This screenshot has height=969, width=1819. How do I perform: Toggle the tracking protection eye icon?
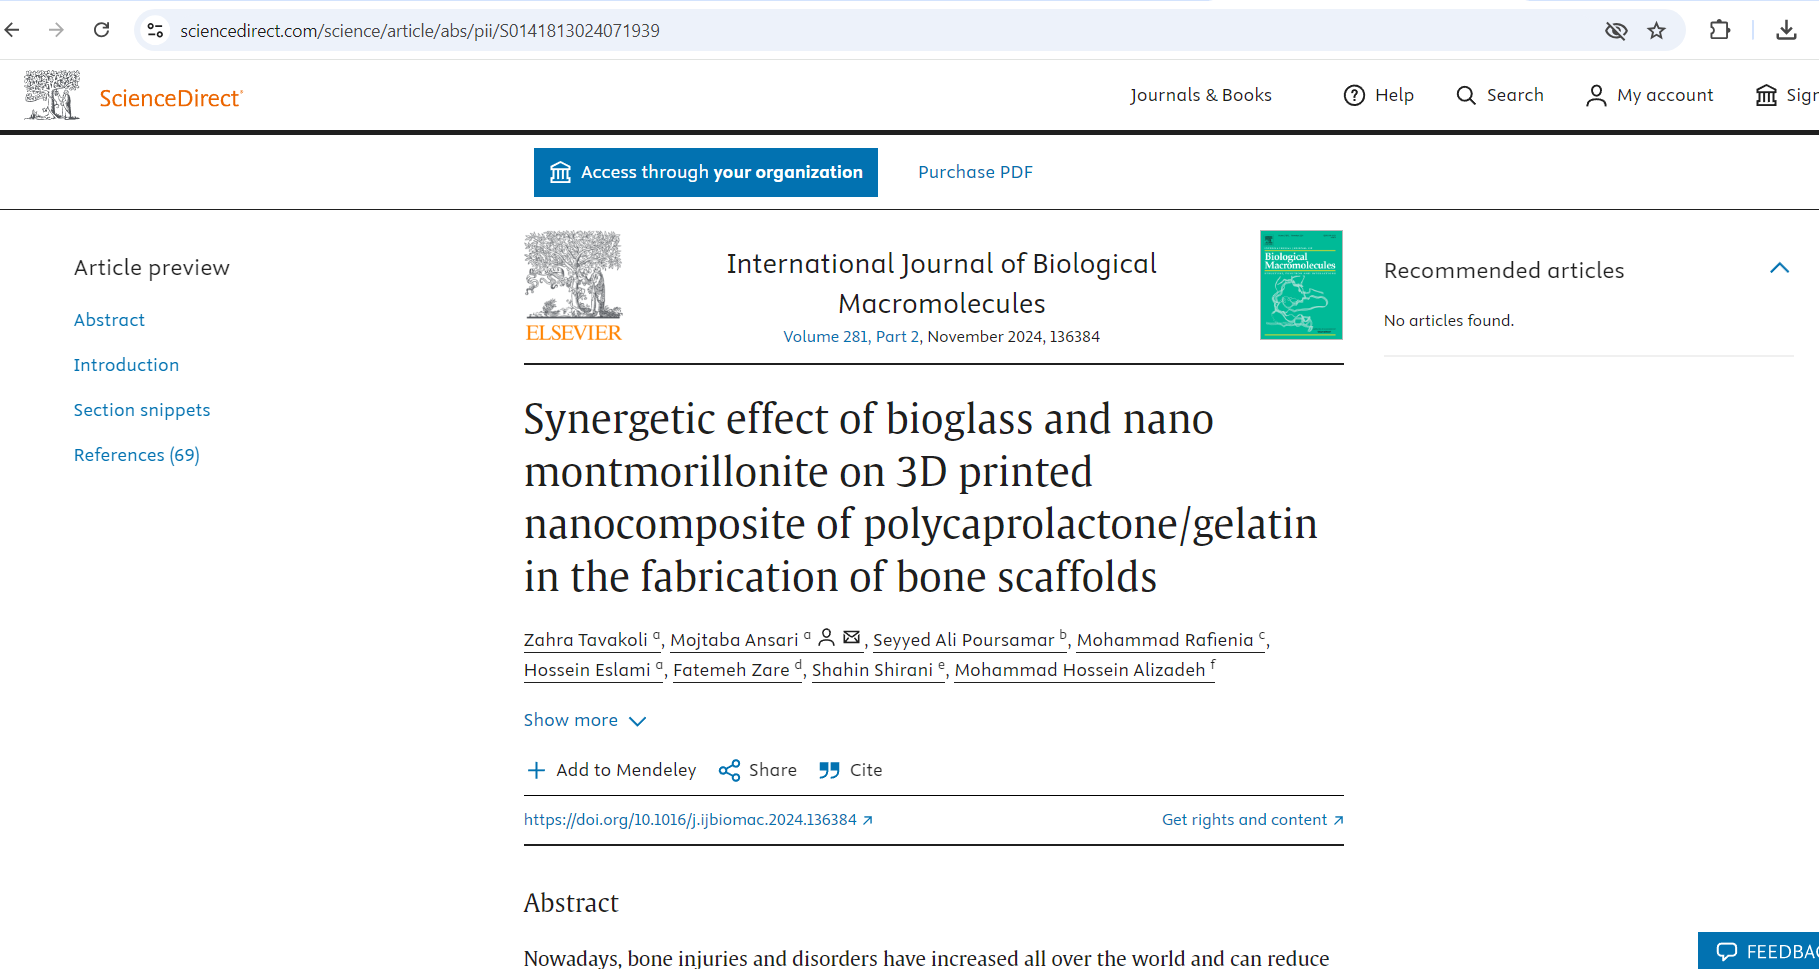tap(1616, 30)
